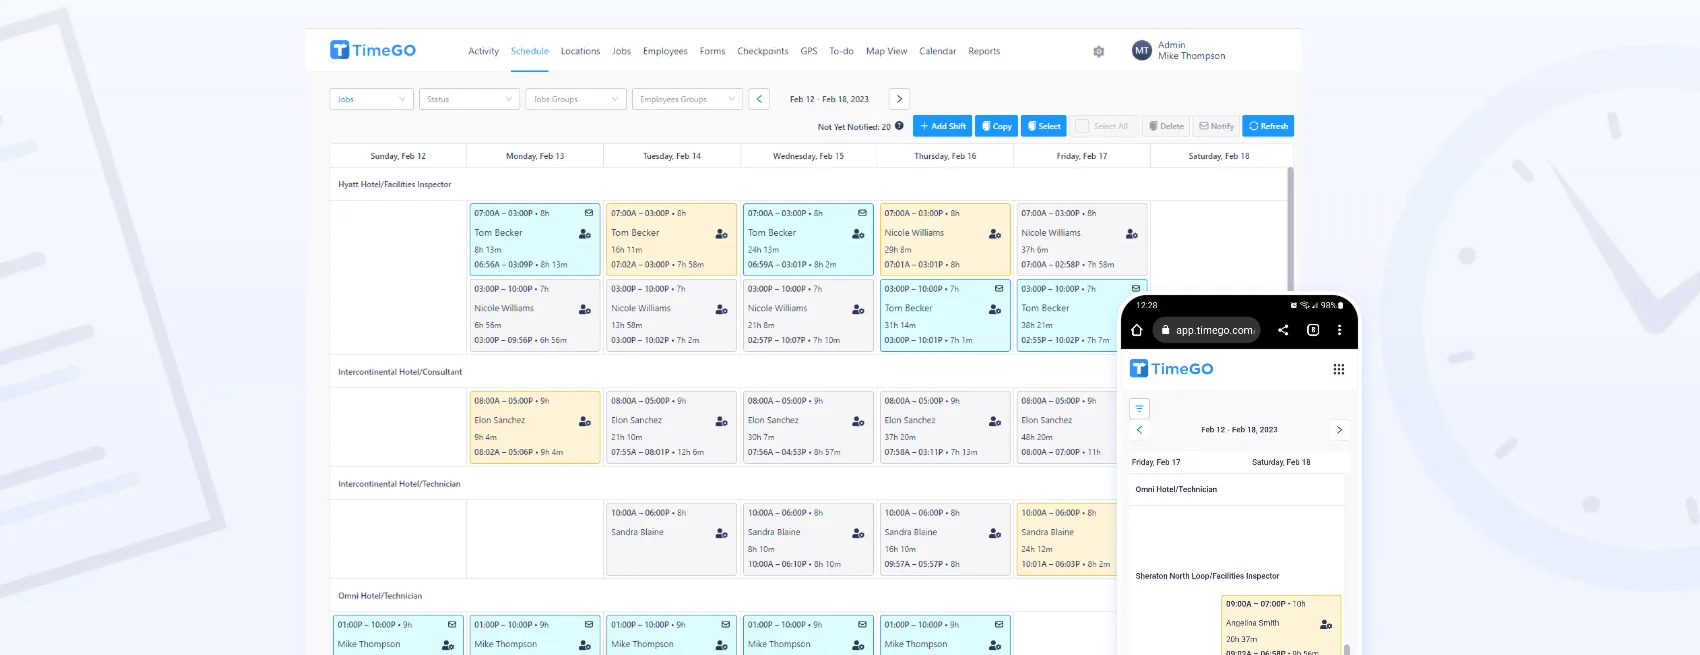Open the Jobs Groups dropdown
Image resolution: width=1700 pixels, height=655 pixels.
[576, 99]
